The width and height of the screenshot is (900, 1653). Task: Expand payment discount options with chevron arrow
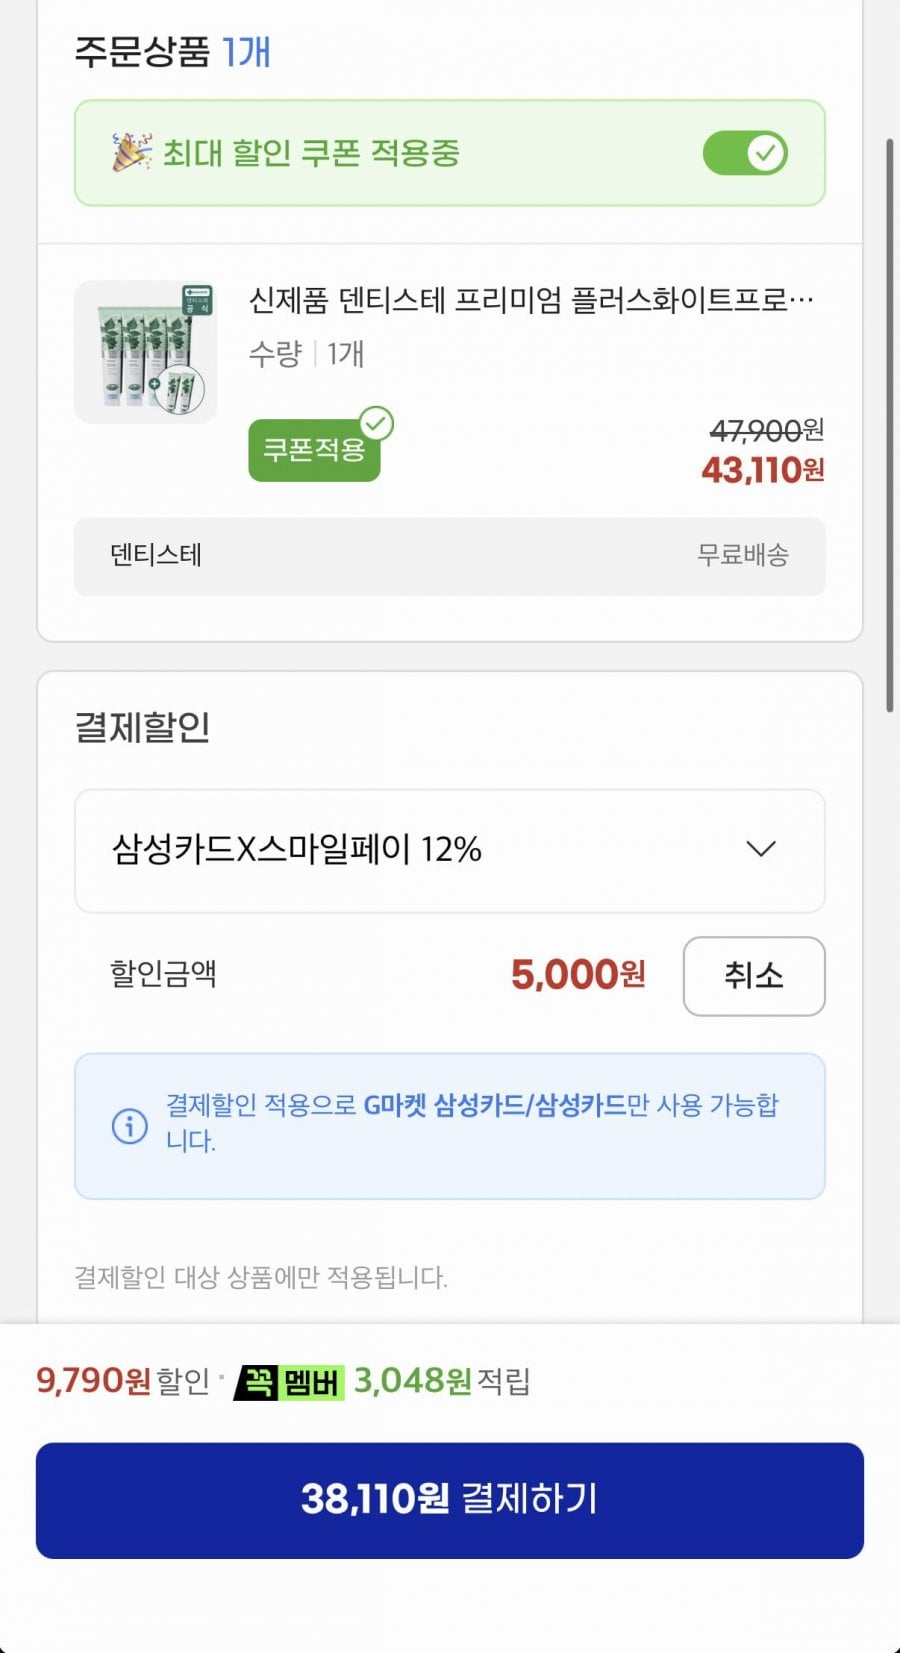(x=761, y=849)
